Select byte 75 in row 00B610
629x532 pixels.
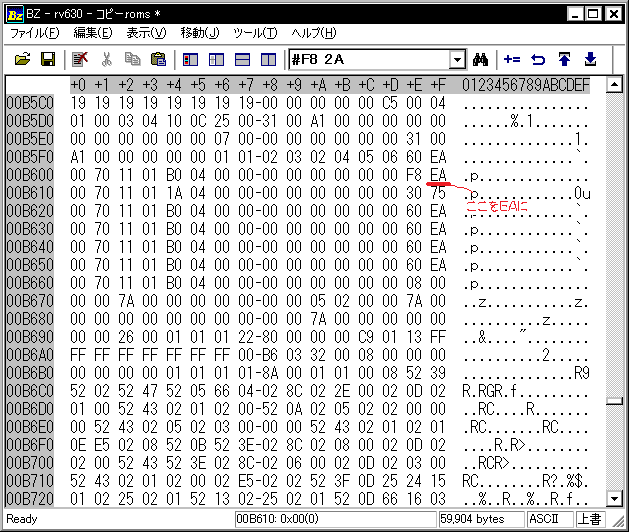click(x=438, y=193)
